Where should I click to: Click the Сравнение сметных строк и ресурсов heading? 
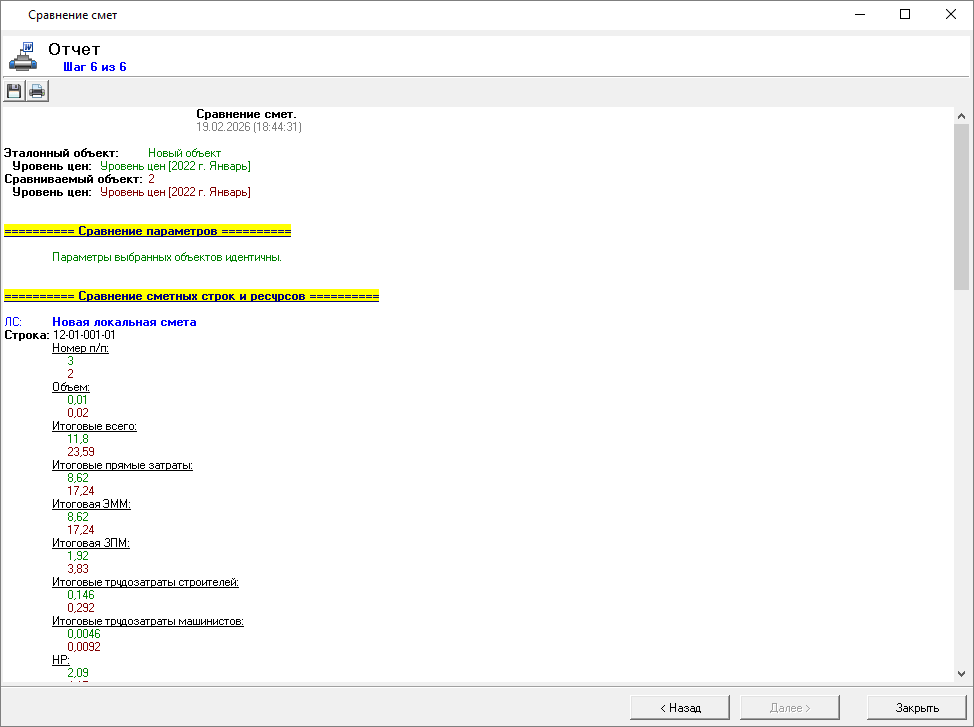pyautogui.click(x=191, y=297)
